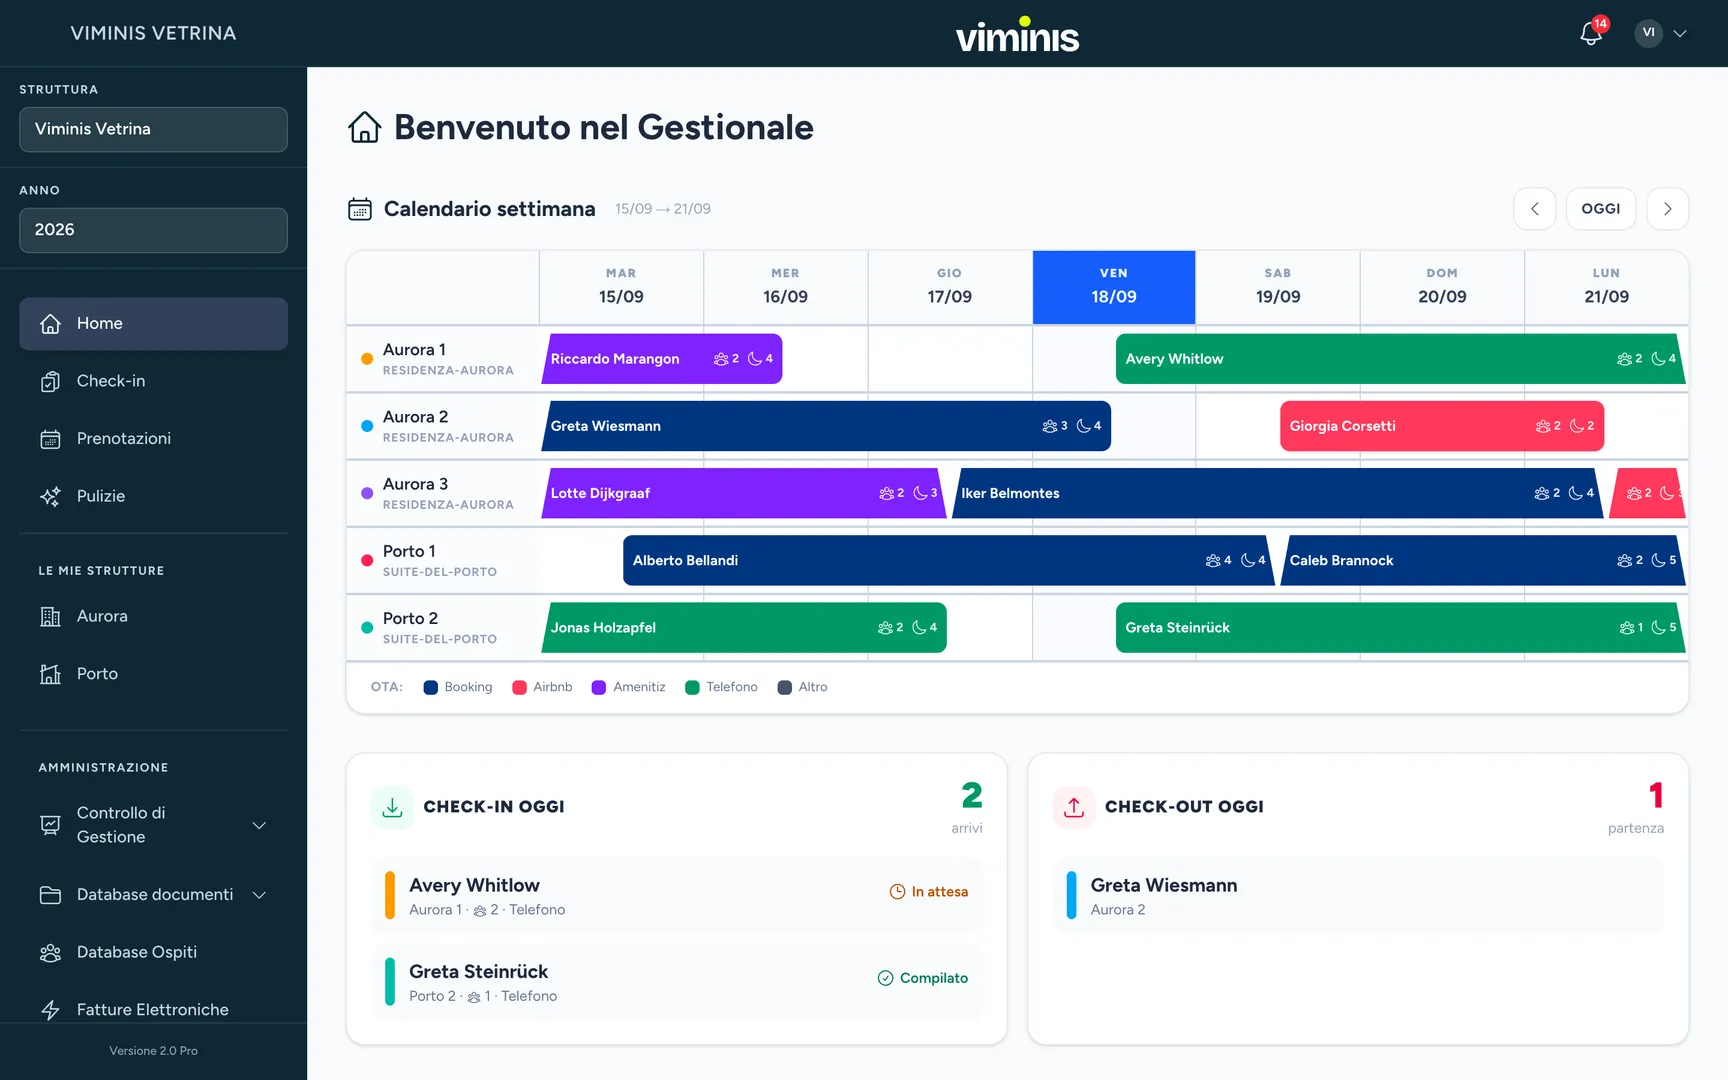The height and width of the screenshot is (1080, 1728).
Task: Click the Aurora building icon
Action: tap(50, 617)
